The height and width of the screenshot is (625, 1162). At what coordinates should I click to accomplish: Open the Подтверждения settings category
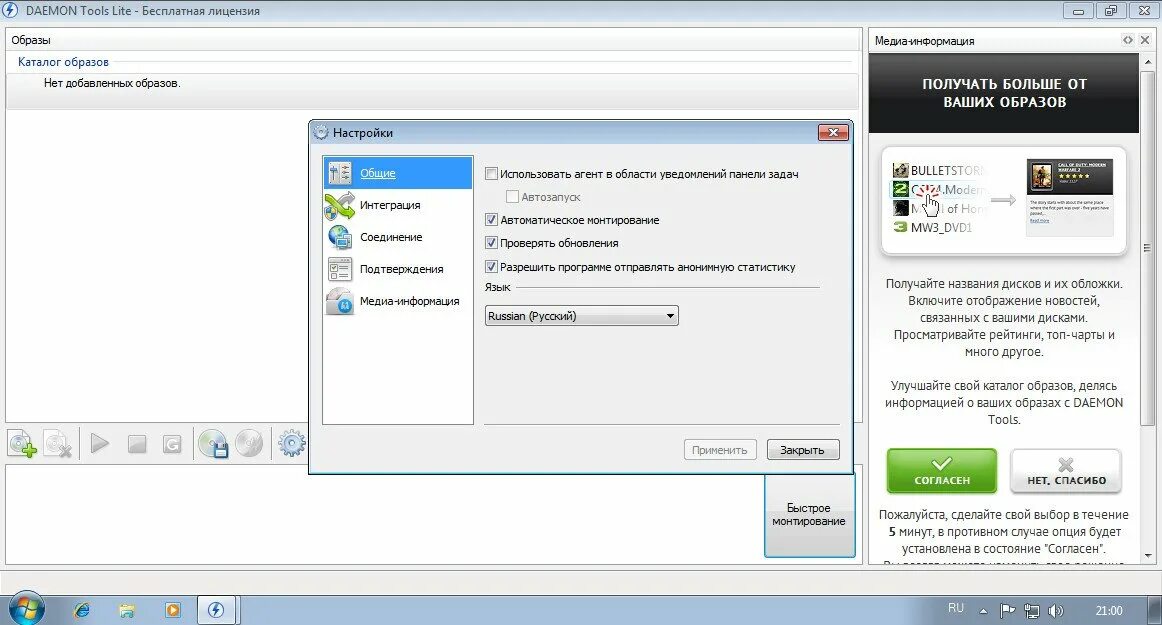pos(398,269)
